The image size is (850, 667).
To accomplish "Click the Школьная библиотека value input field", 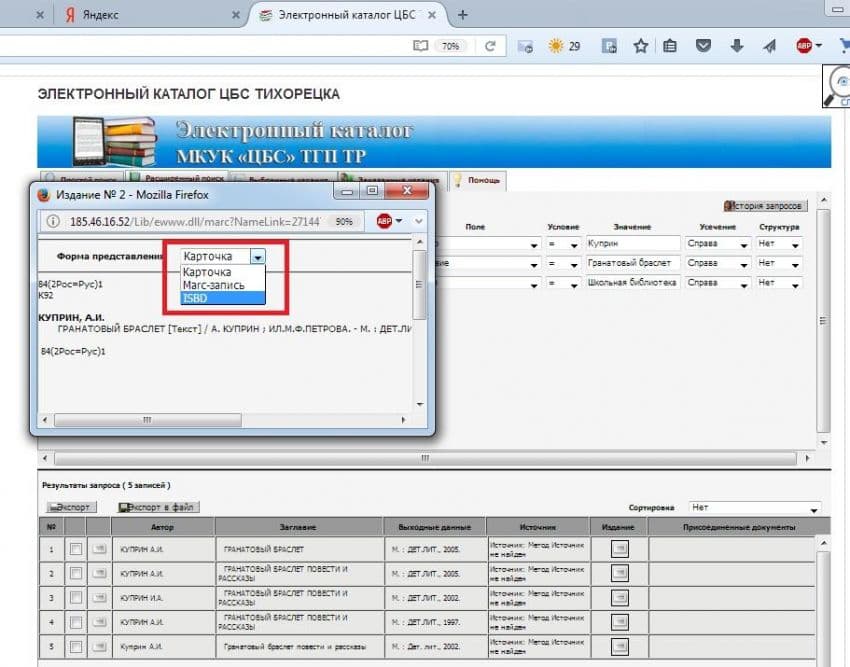I will click(633, 283).
